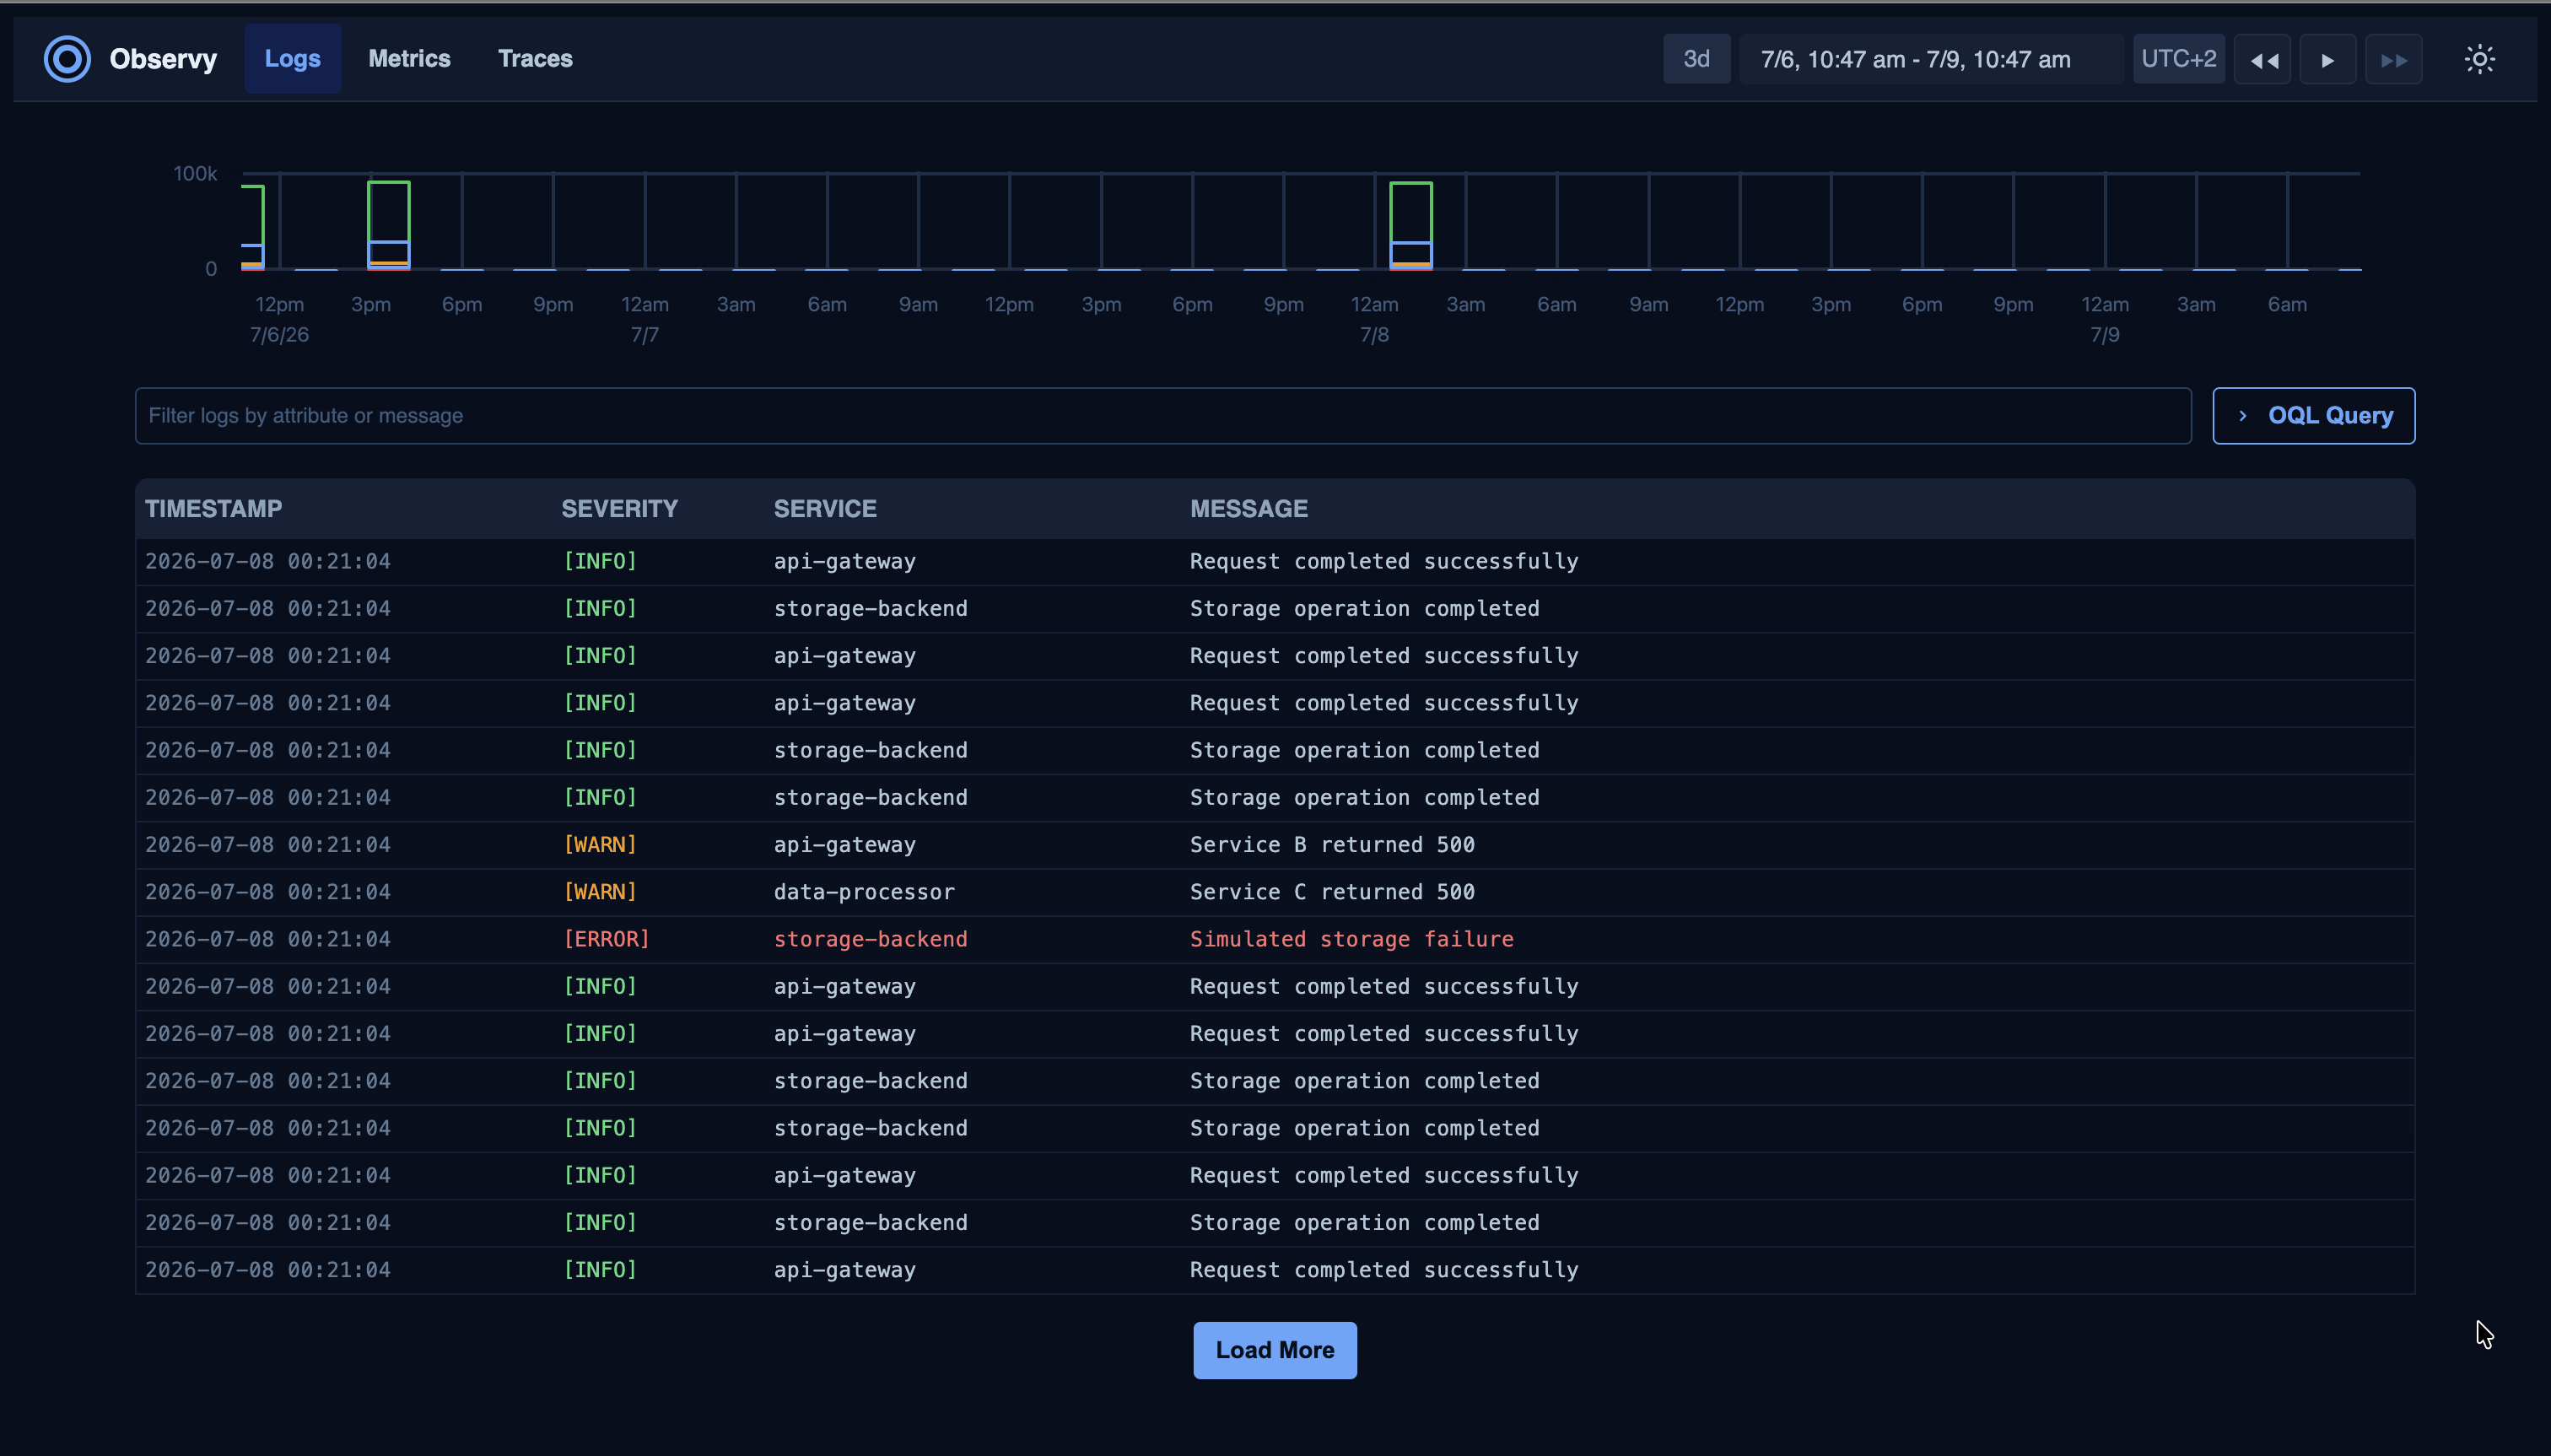Click the SEVERITY column header
The height and width of the screenshot is (1456, 2551).
click(x=619, y=509)
